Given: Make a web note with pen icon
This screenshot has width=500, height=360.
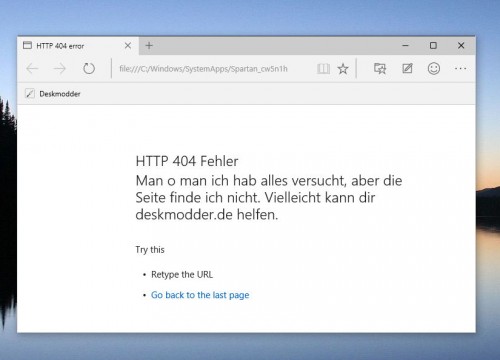Looking at the screenshot, I should click(x=407, y=69).
